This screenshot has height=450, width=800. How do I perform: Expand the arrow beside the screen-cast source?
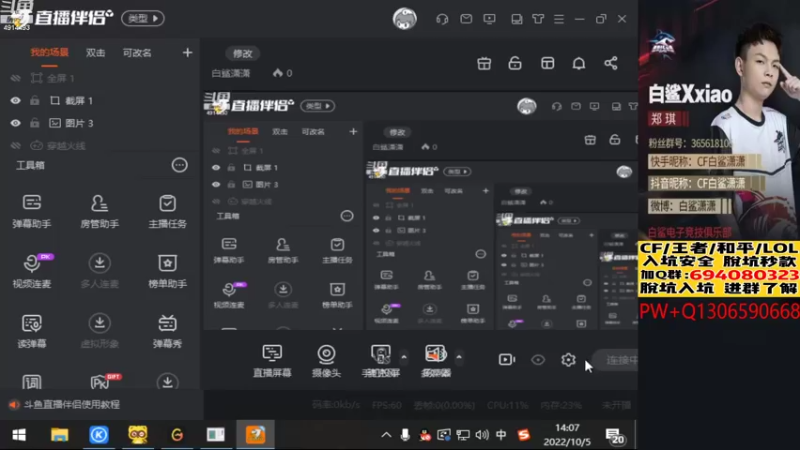[404, 357]
